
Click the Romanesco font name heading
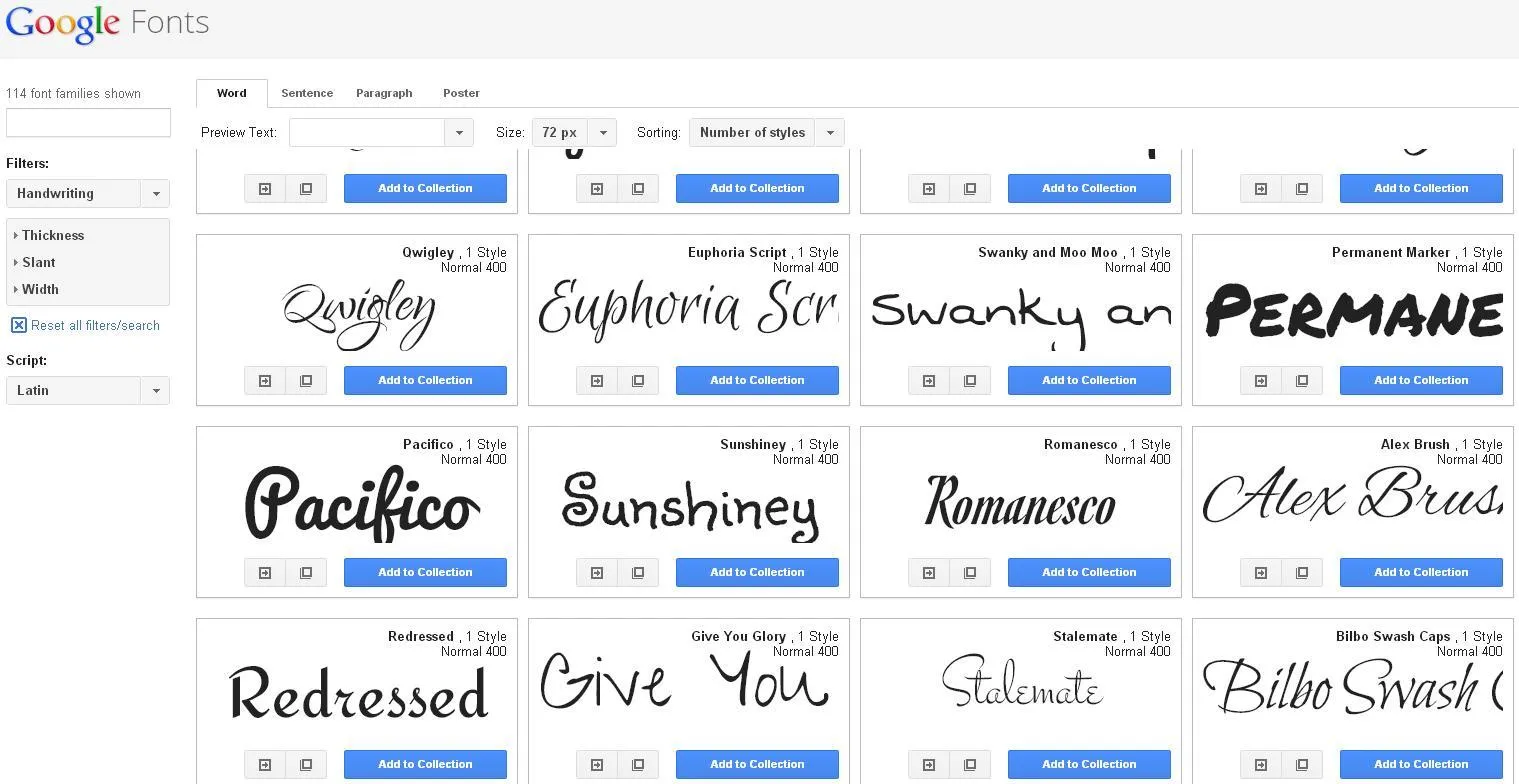coord(1081,444)
